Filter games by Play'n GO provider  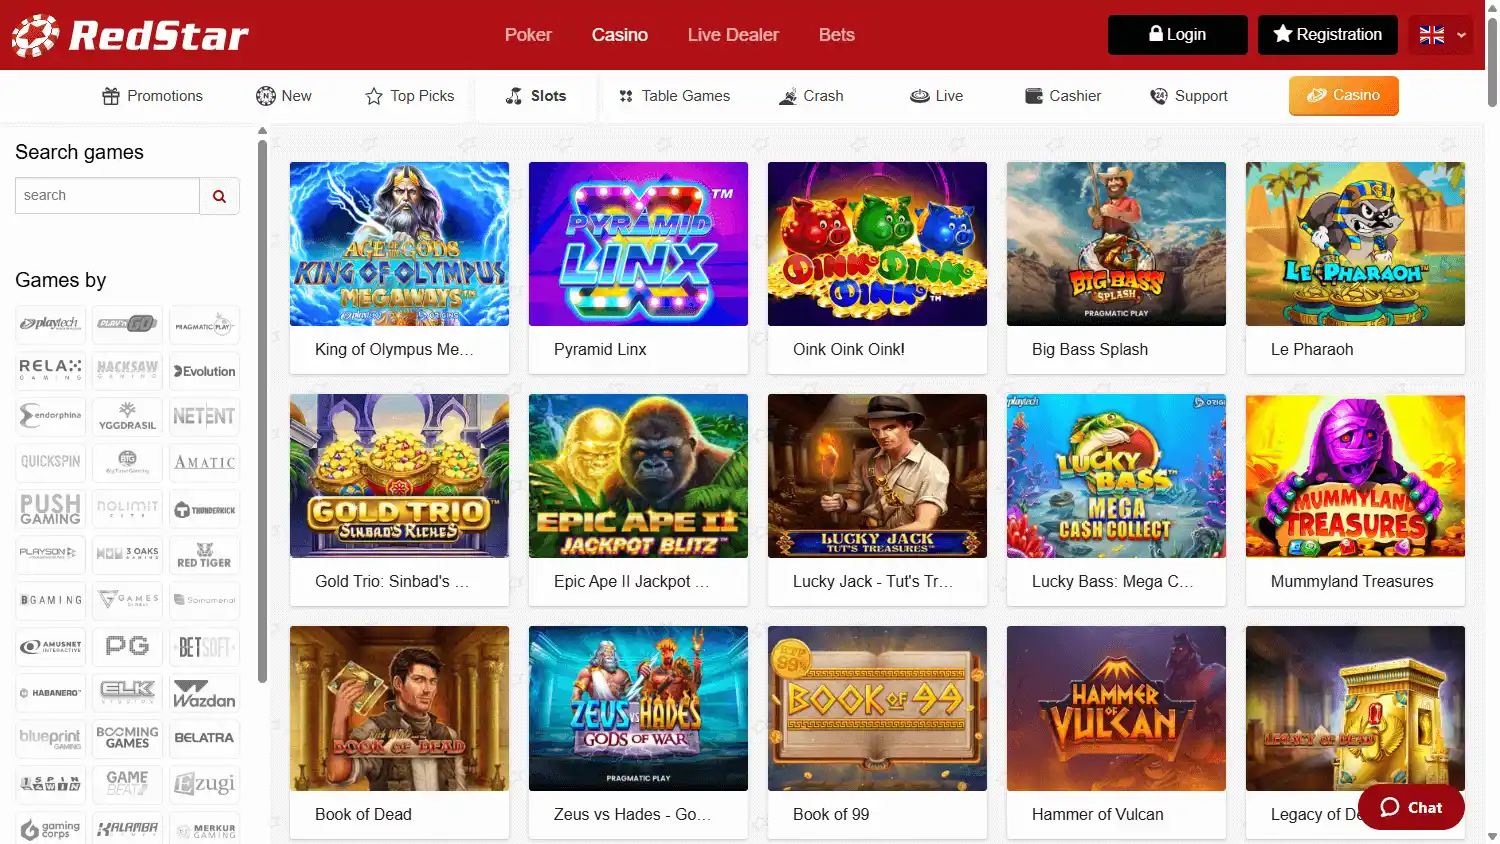[x=128, y=324]
